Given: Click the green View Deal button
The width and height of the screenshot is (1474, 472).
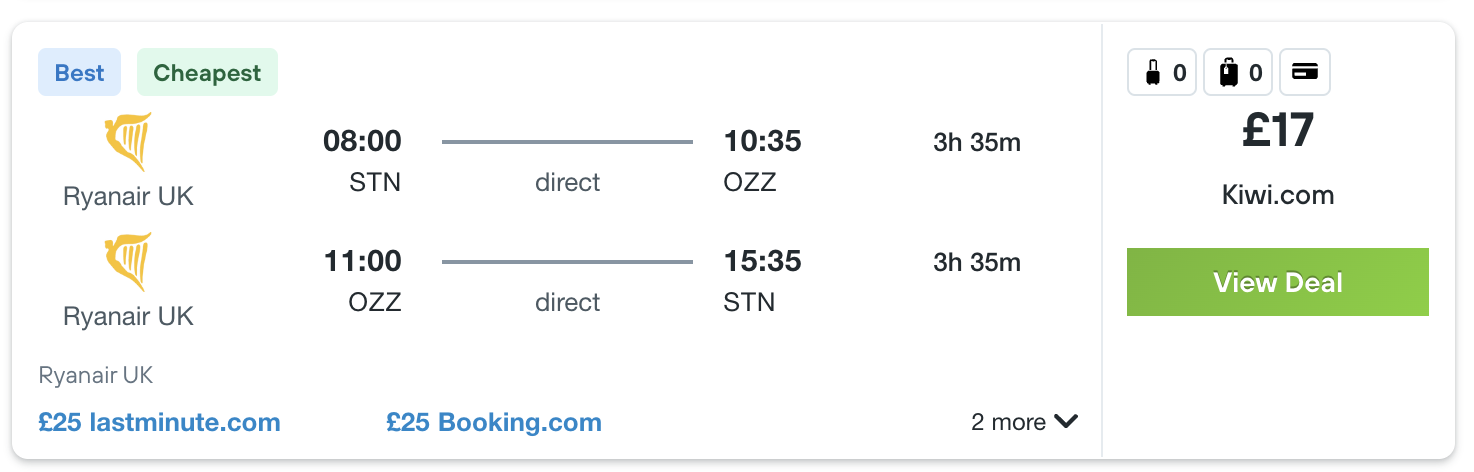Looking at the screenshot, I should point(1278,282).
